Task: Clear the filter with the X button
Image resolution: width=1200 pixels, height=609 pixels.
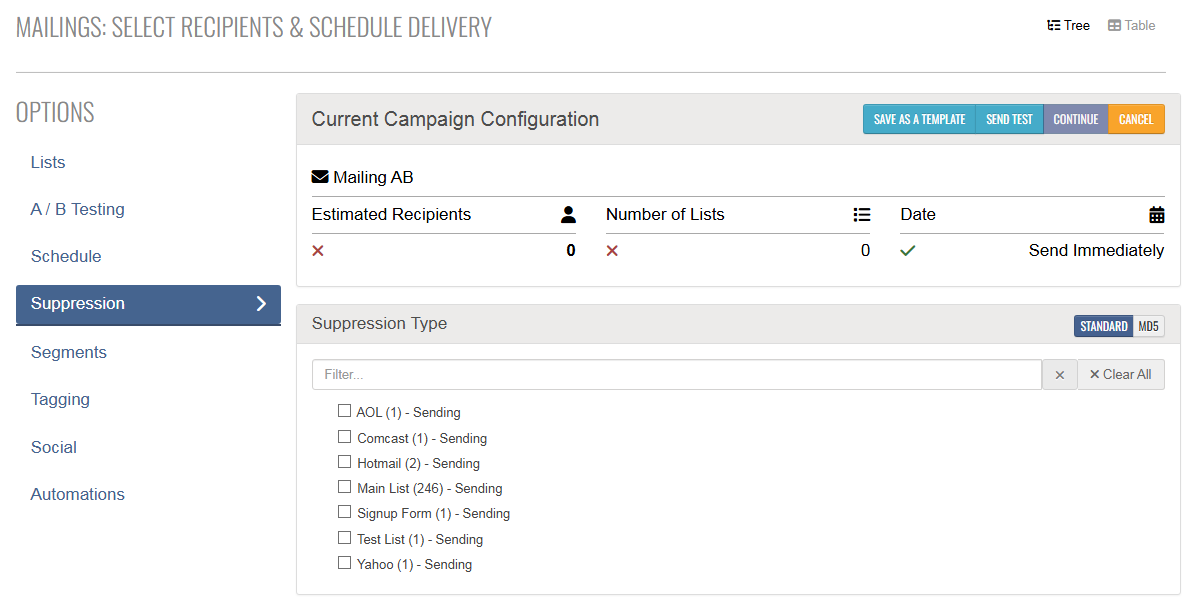Action: click(x=1060, y=375)
